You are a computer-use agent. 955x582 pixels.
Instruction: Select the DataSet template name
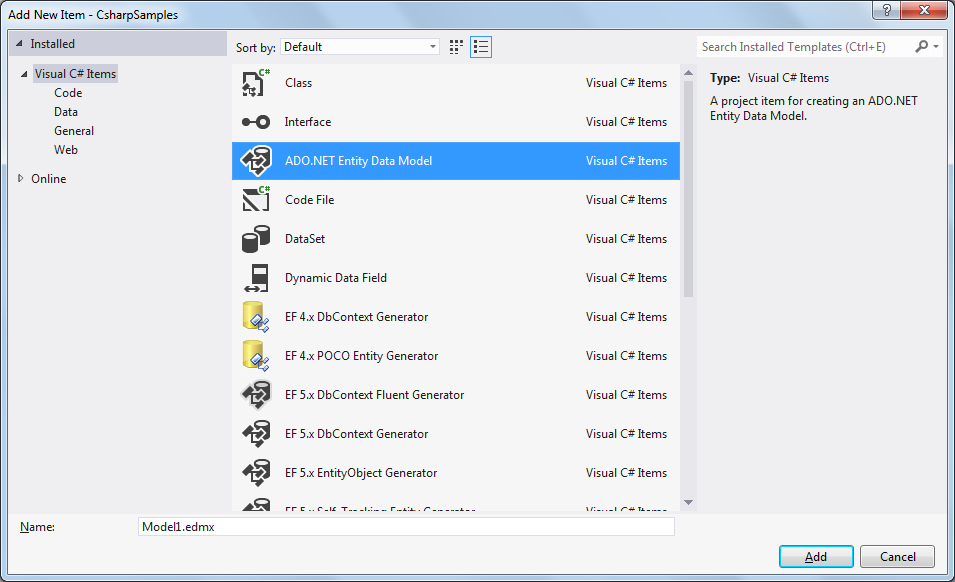click(x=305, y=239)
